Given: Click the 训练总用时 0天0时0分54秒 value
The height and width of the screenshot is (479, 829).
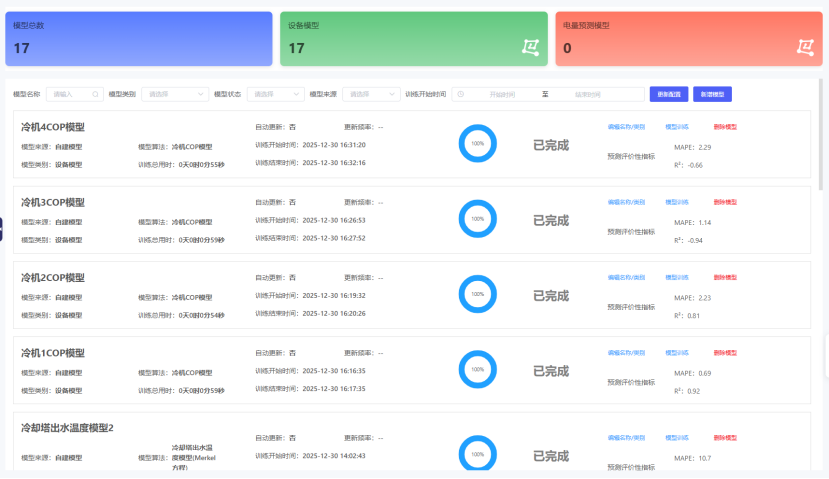Looking at the screenshot, I should 201,316.
